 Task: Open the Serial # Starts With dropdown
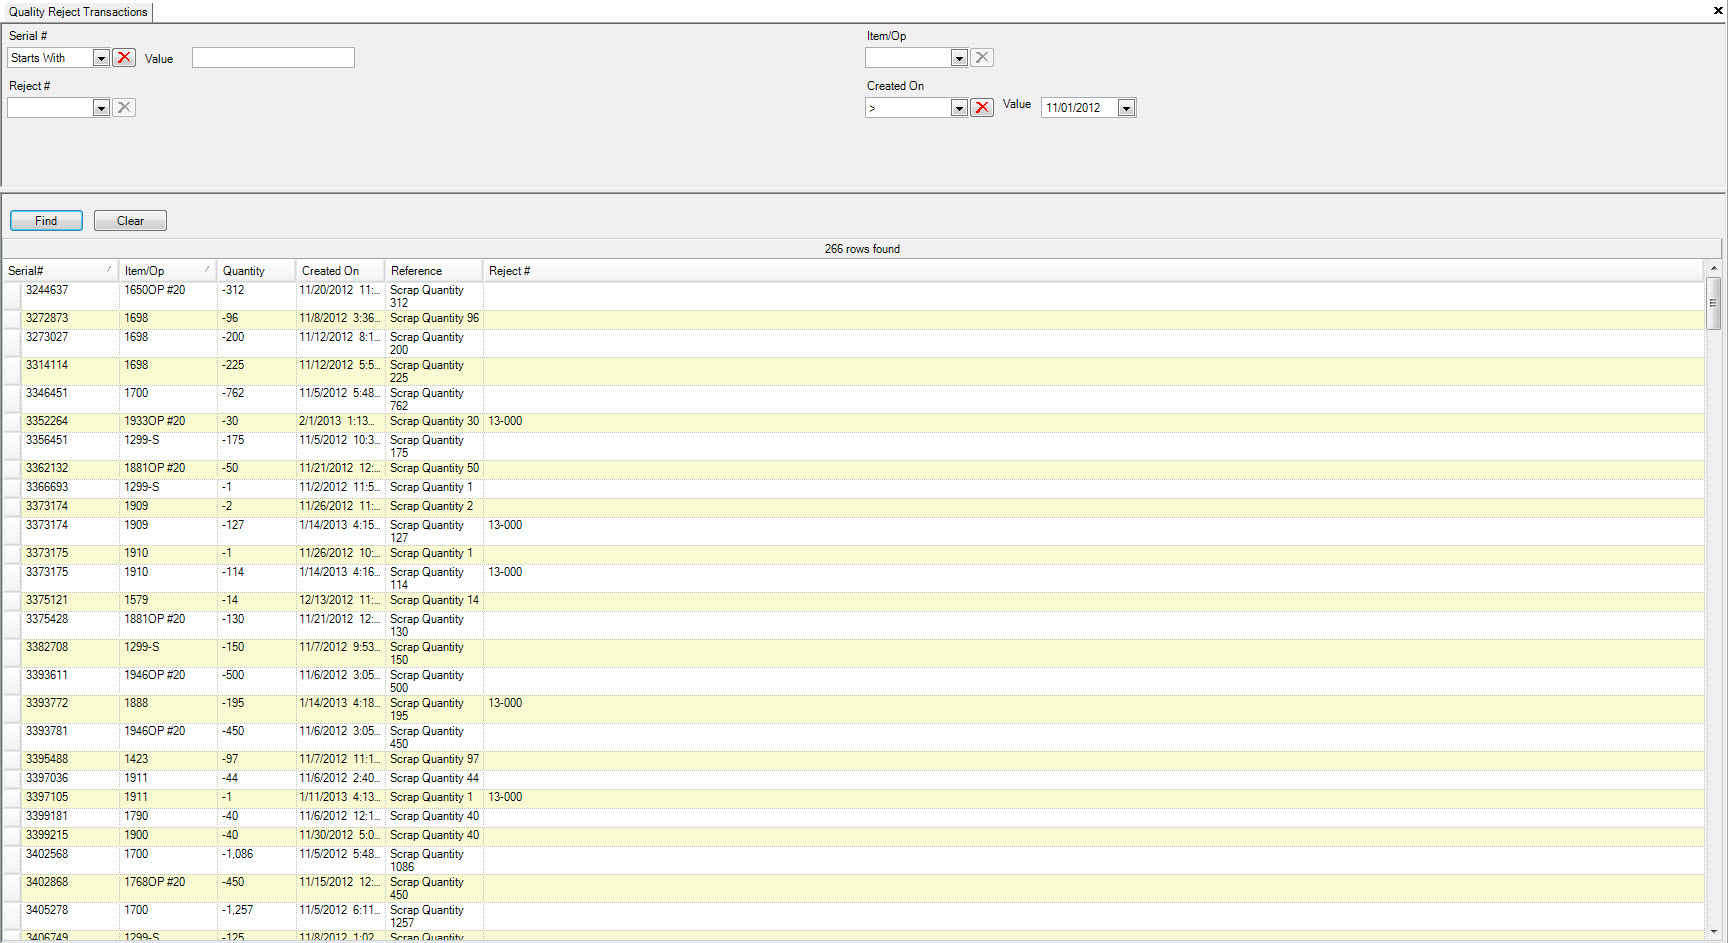[101, 58]
